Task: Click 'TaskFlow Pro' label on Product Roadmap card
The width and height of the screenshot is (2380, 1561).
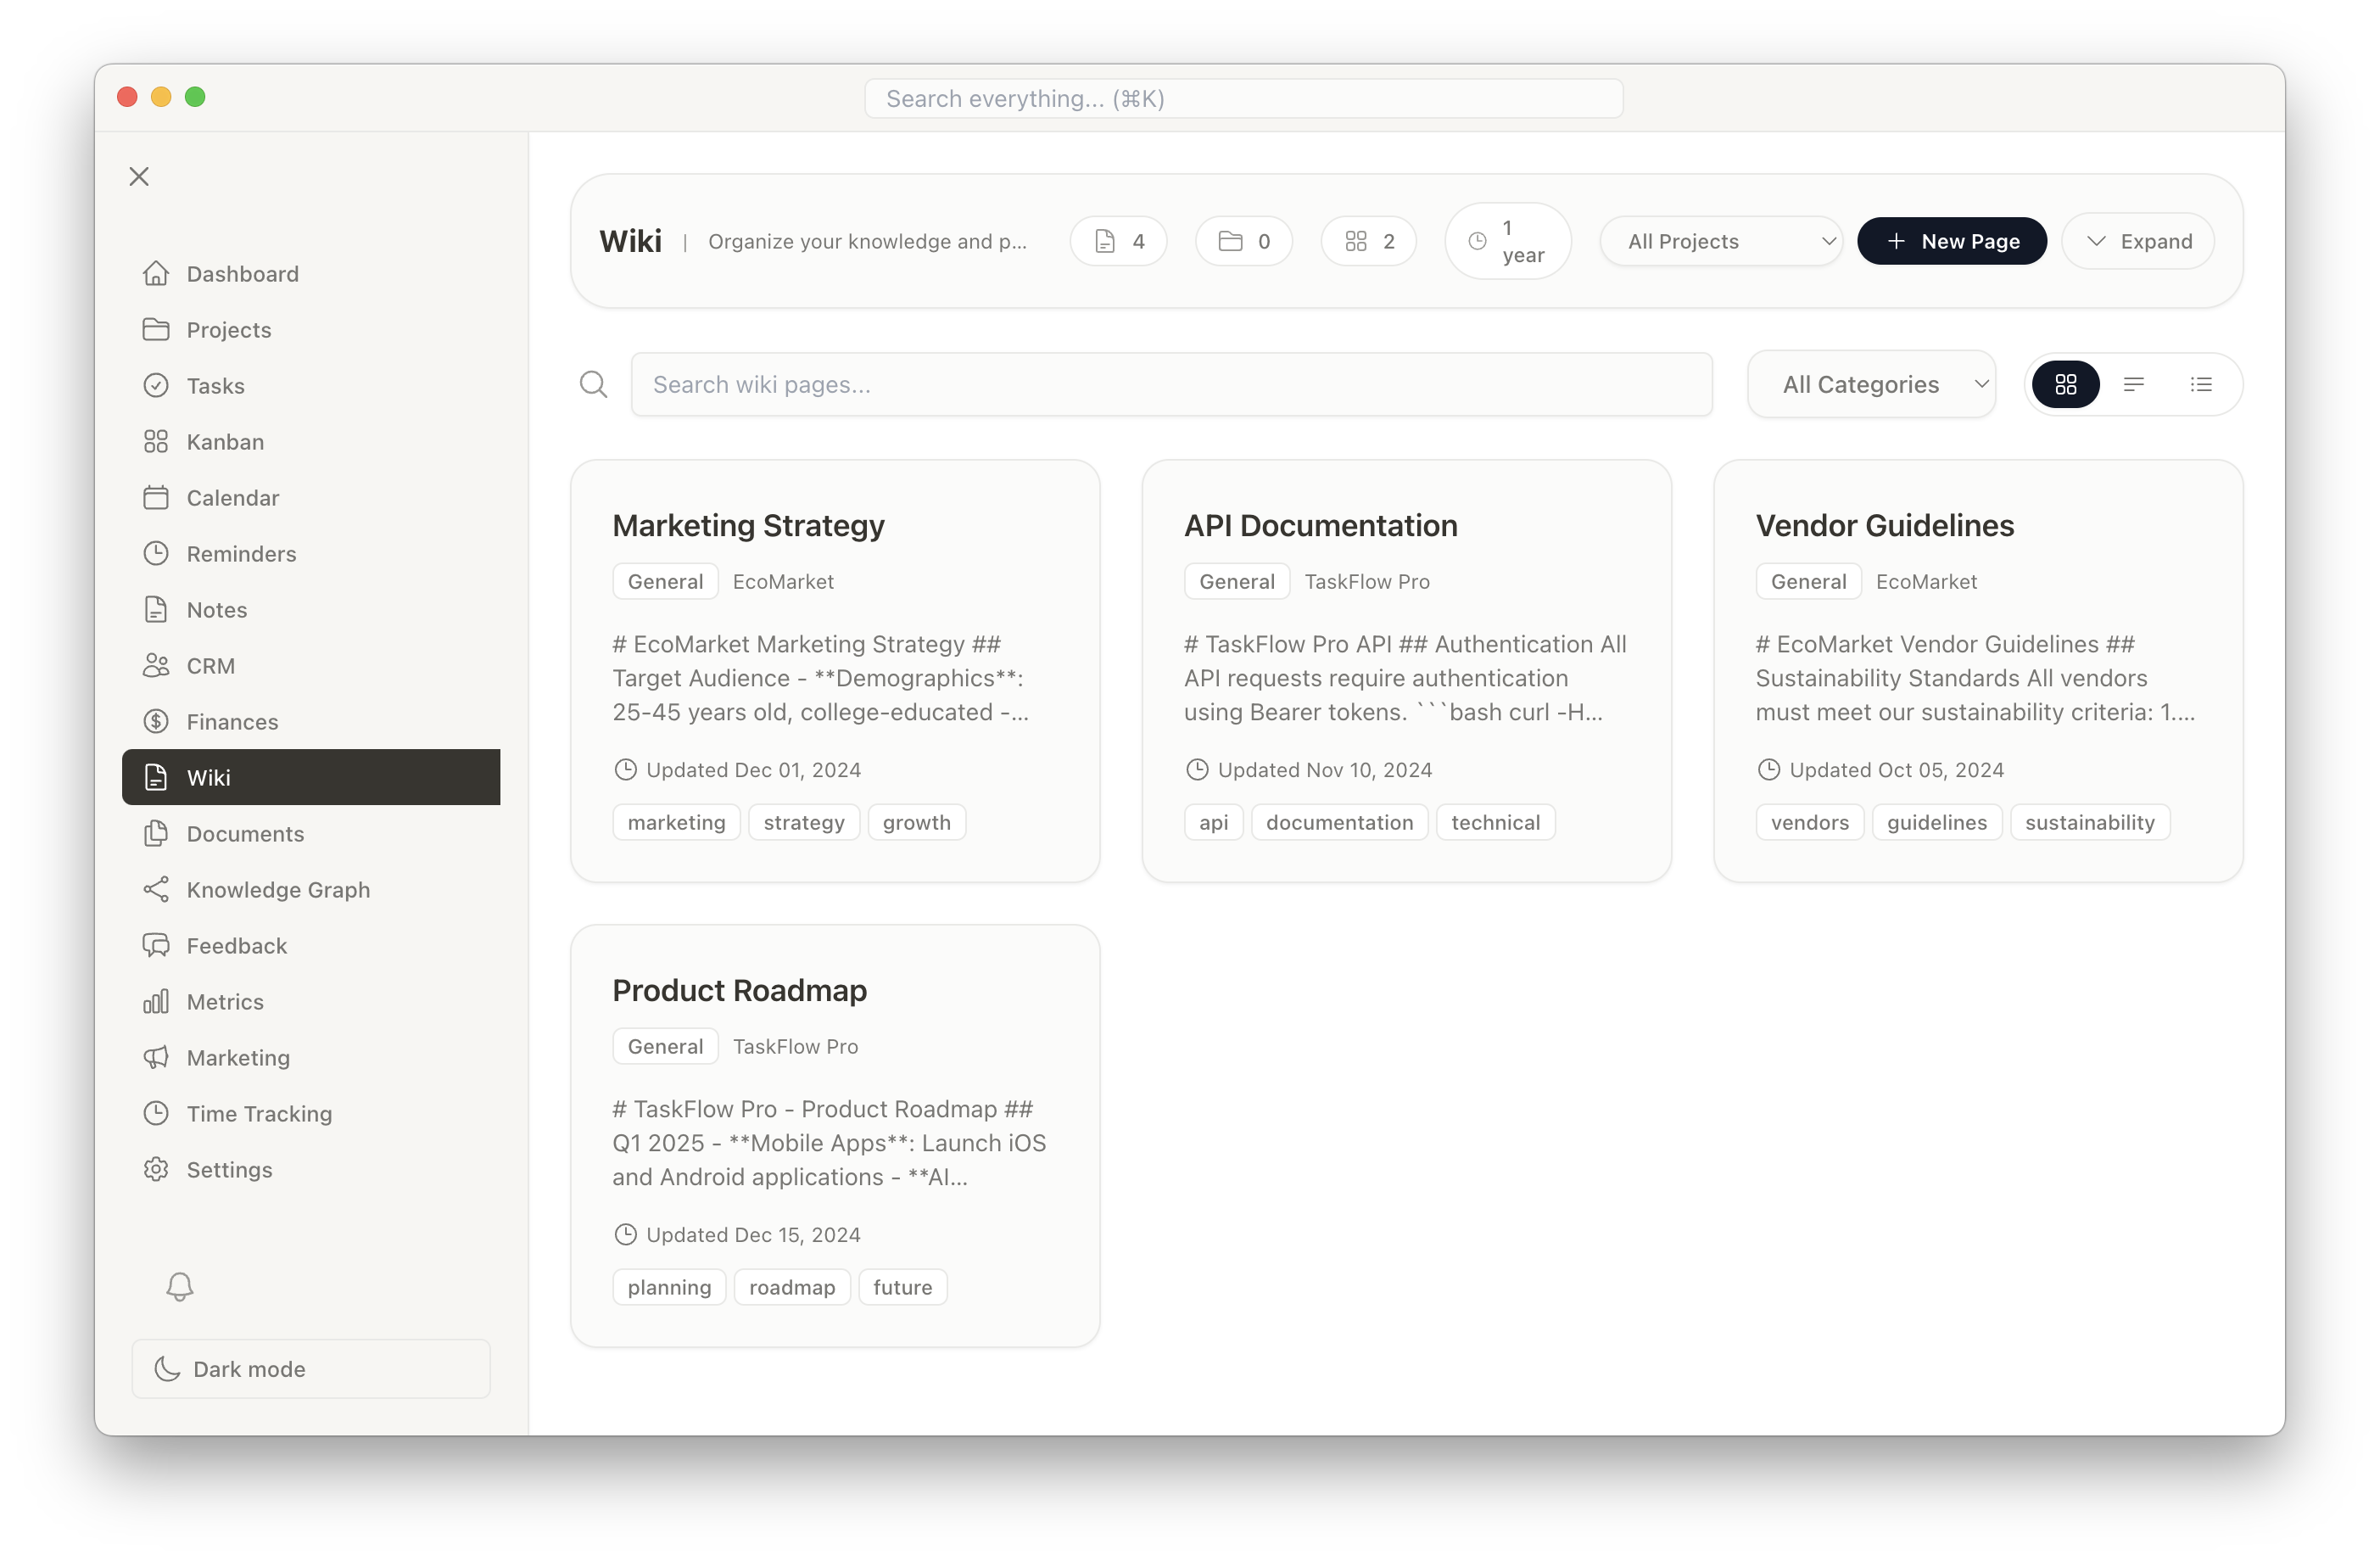Action: [x=795, y=1046]
